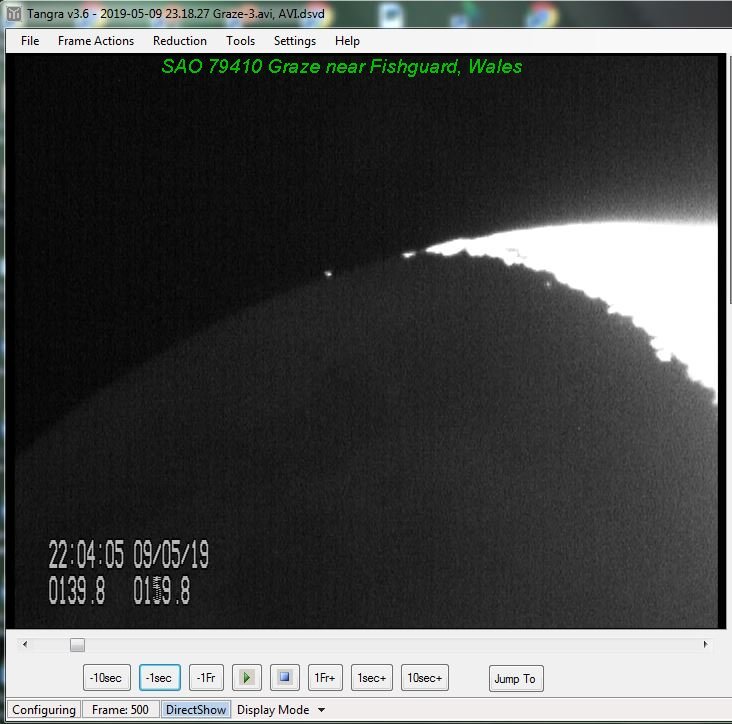Jump back 10 seconds
Image resolution: width=732 pixels, height=724 pixels.
pos(106,678)
